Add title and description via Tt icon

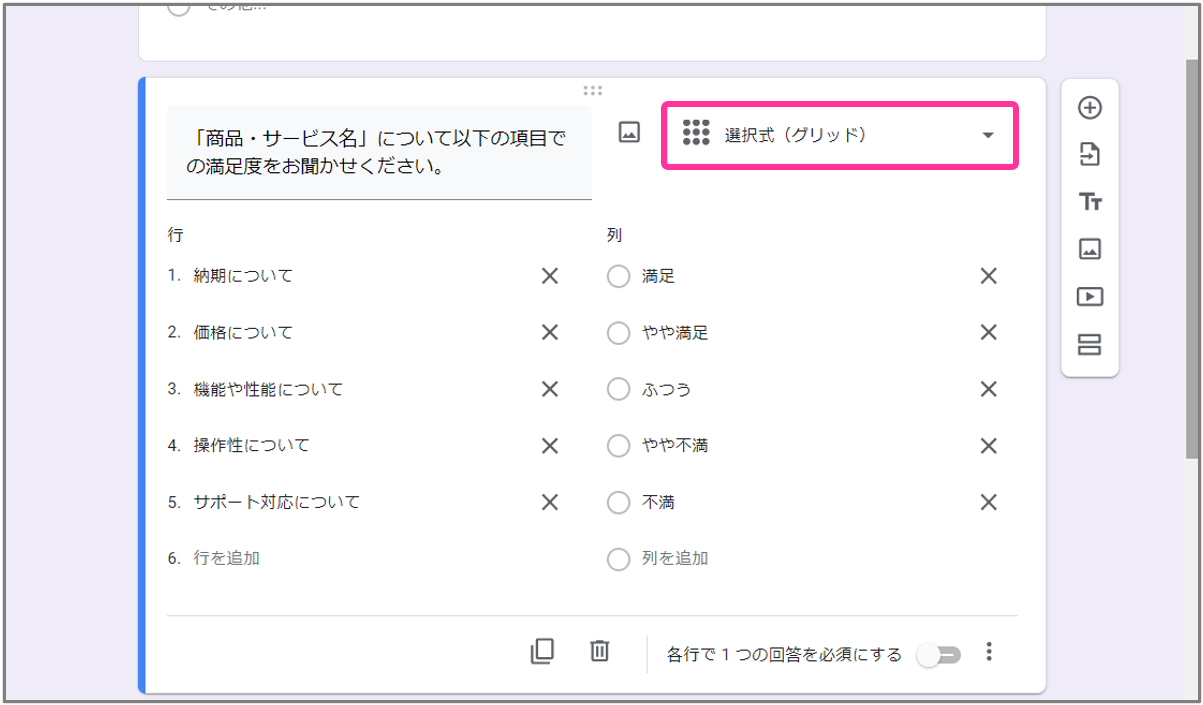coord(1089,202)
